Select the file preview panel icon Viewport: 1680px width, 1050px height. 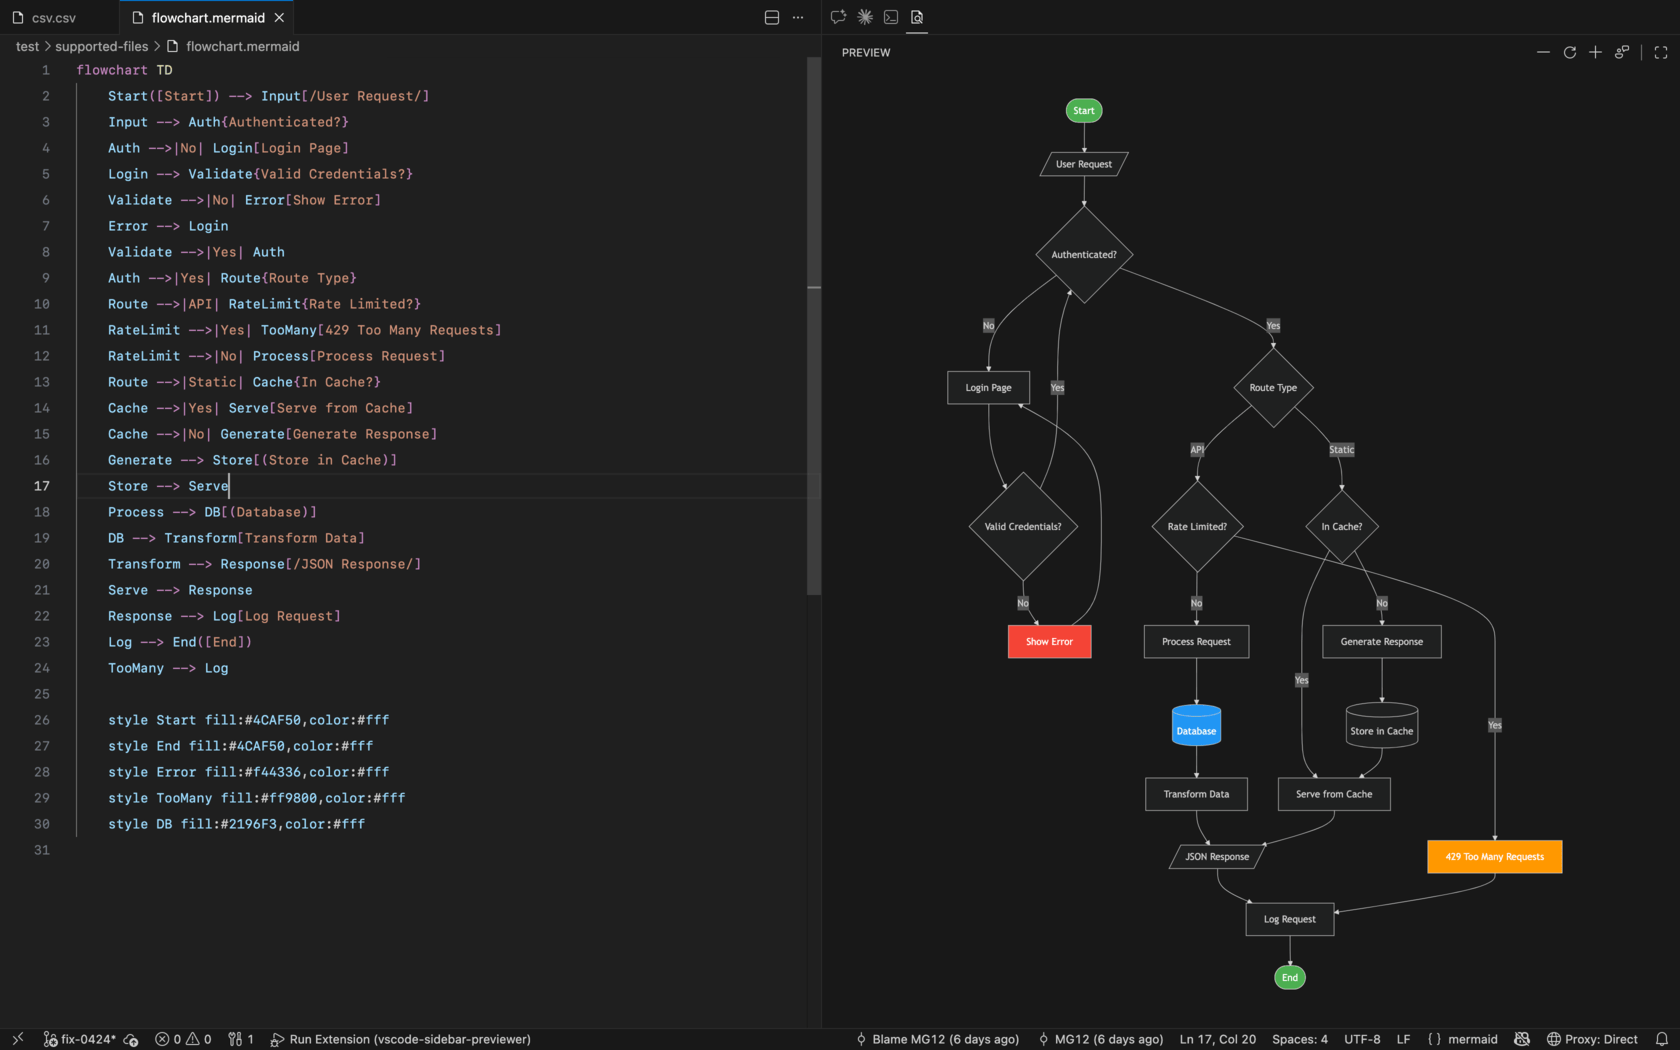coord(917,17)
